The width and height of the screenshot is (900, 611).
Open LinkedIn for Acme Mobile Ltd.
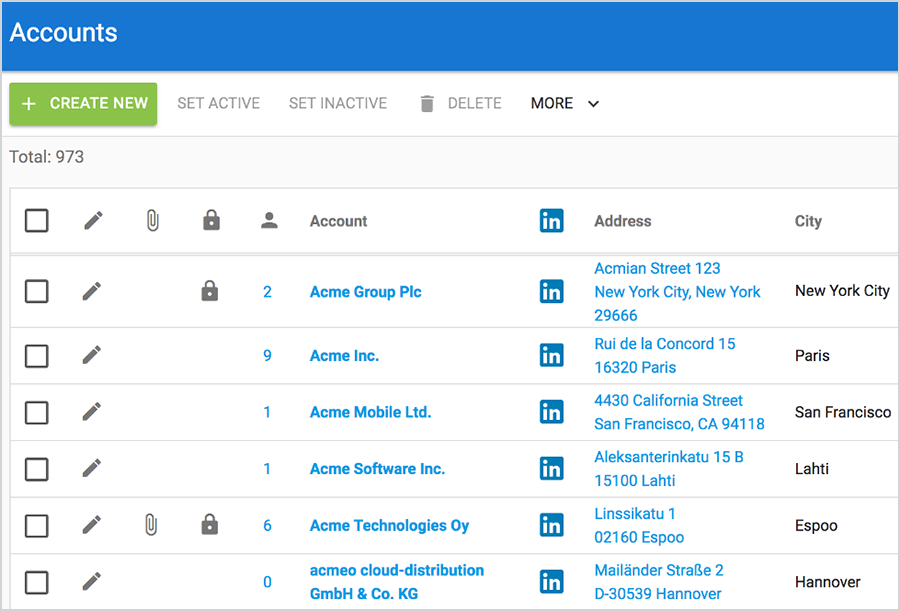[x=552, y=412]
